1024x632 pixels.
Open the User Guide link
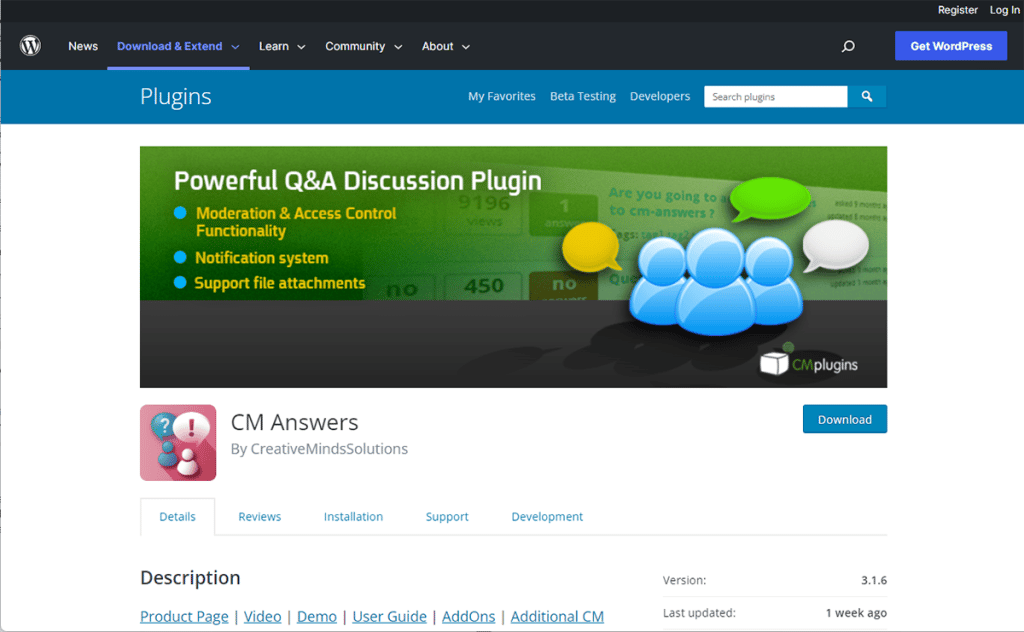click(389, 616)
